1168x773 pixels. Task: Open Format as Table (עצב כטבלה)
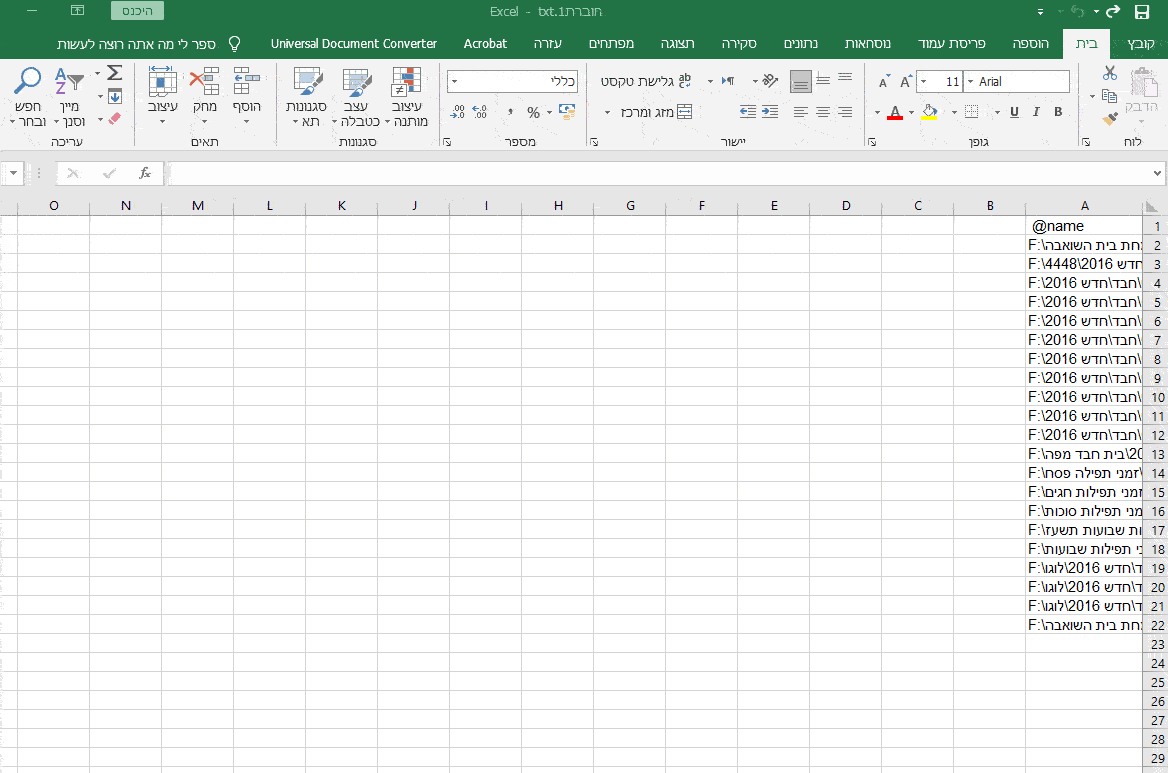click(x=357, y=97)
